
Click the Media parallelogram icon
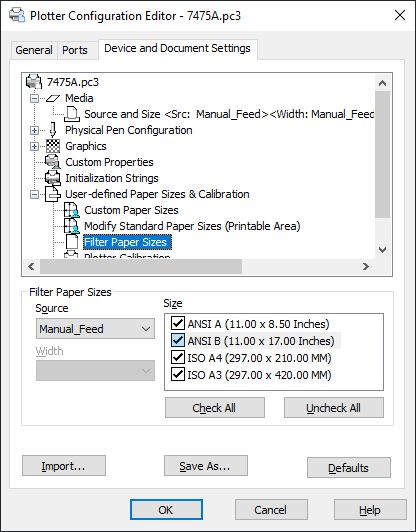53,98
